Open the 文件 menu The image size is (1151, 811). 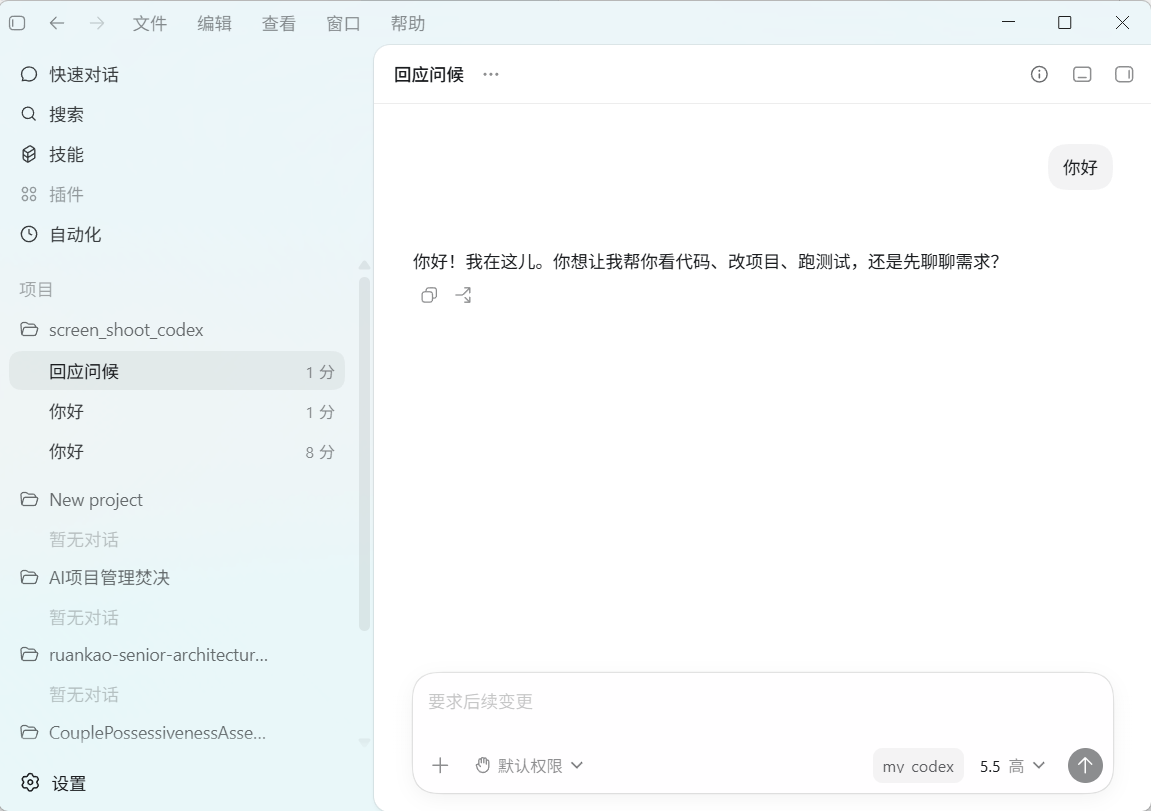pyautogui.click(x=150, y=23)
